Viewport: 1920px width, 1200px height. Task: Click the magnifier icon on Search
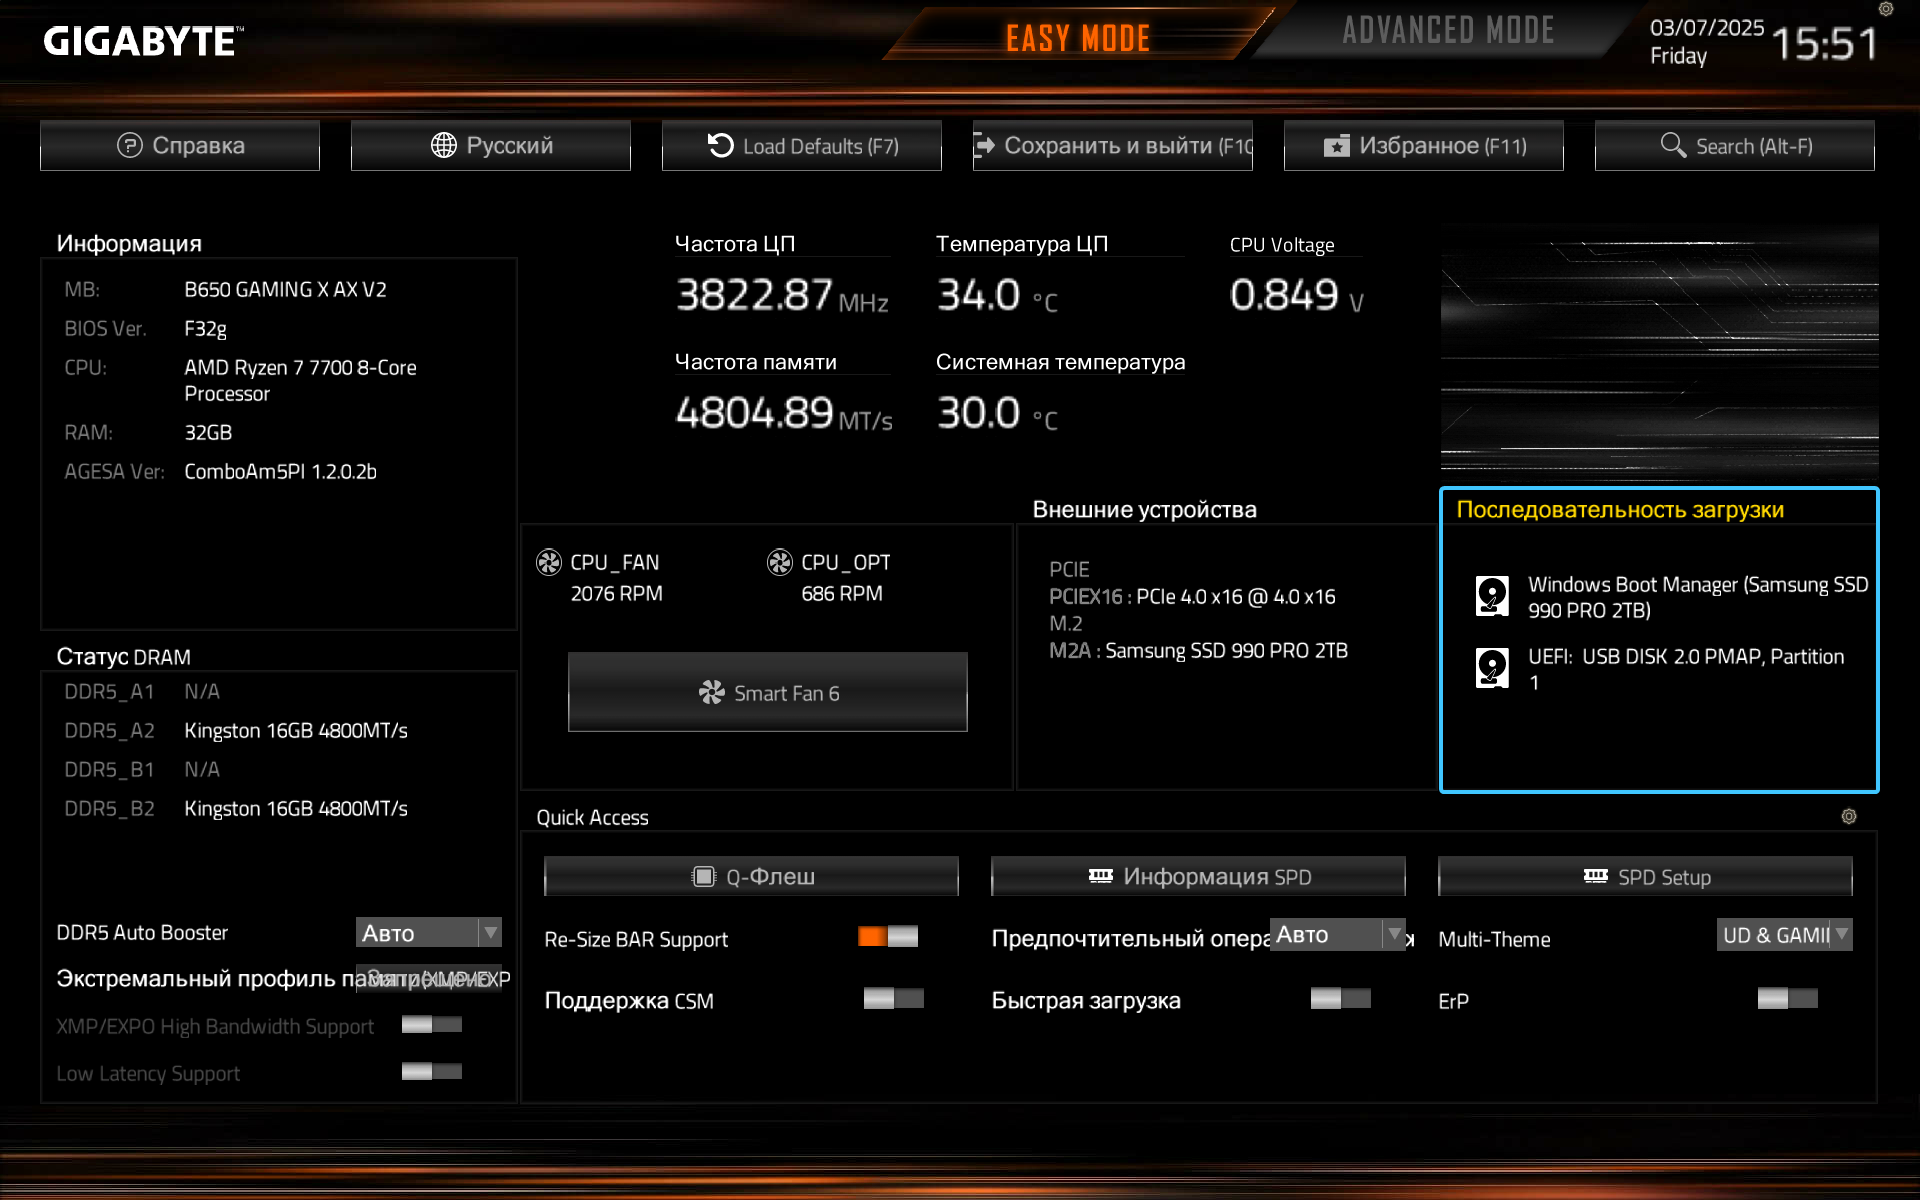[x=1673, y=145]
